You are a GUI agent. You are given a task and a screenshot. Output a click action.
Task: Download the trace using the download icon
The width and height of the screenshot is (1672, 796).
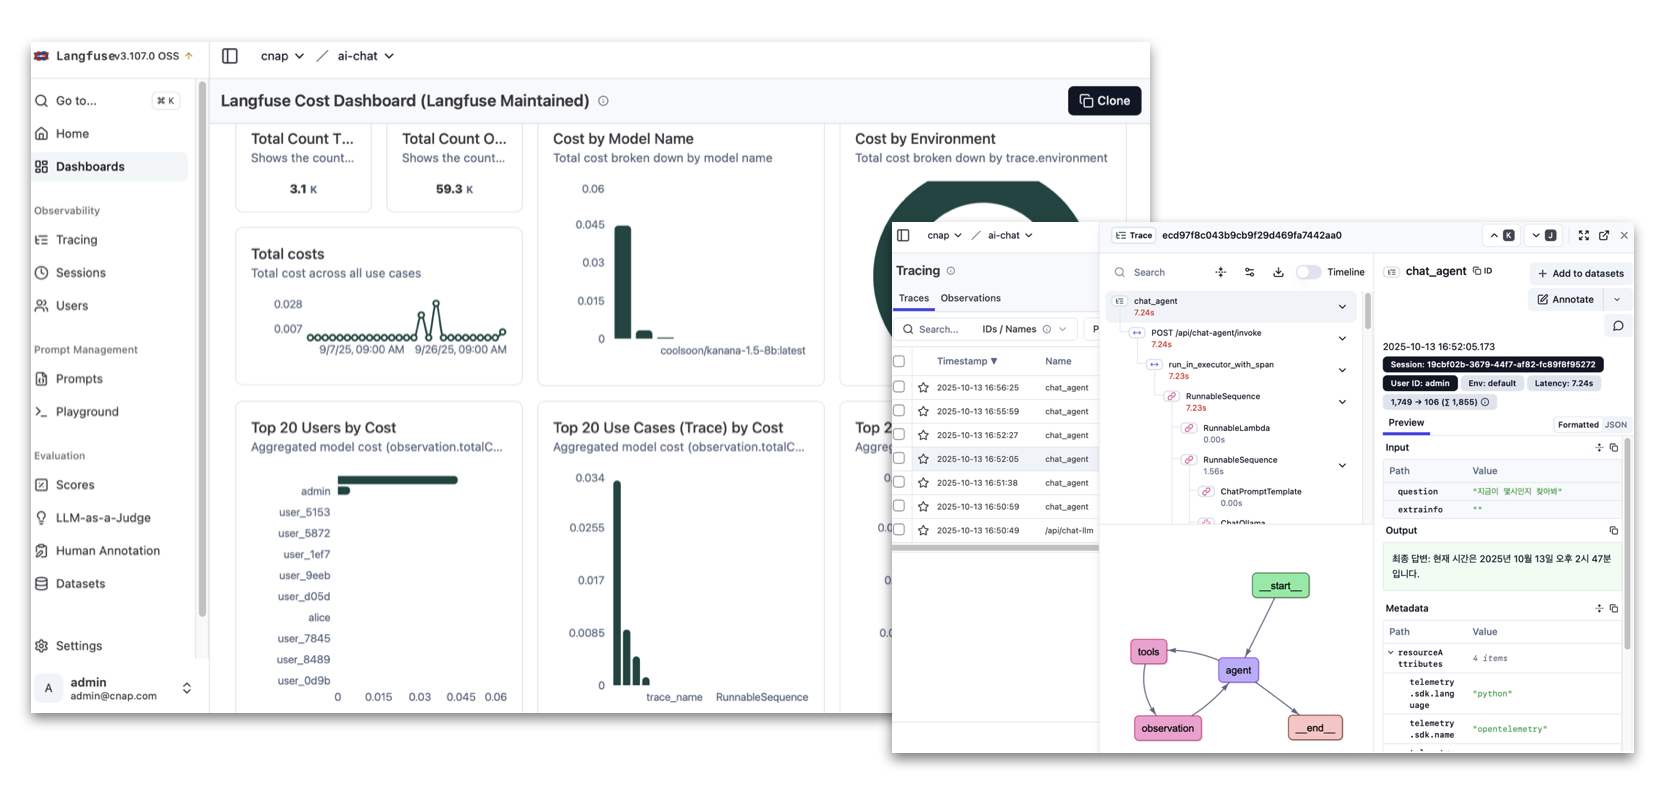(x=1278, y=272)
